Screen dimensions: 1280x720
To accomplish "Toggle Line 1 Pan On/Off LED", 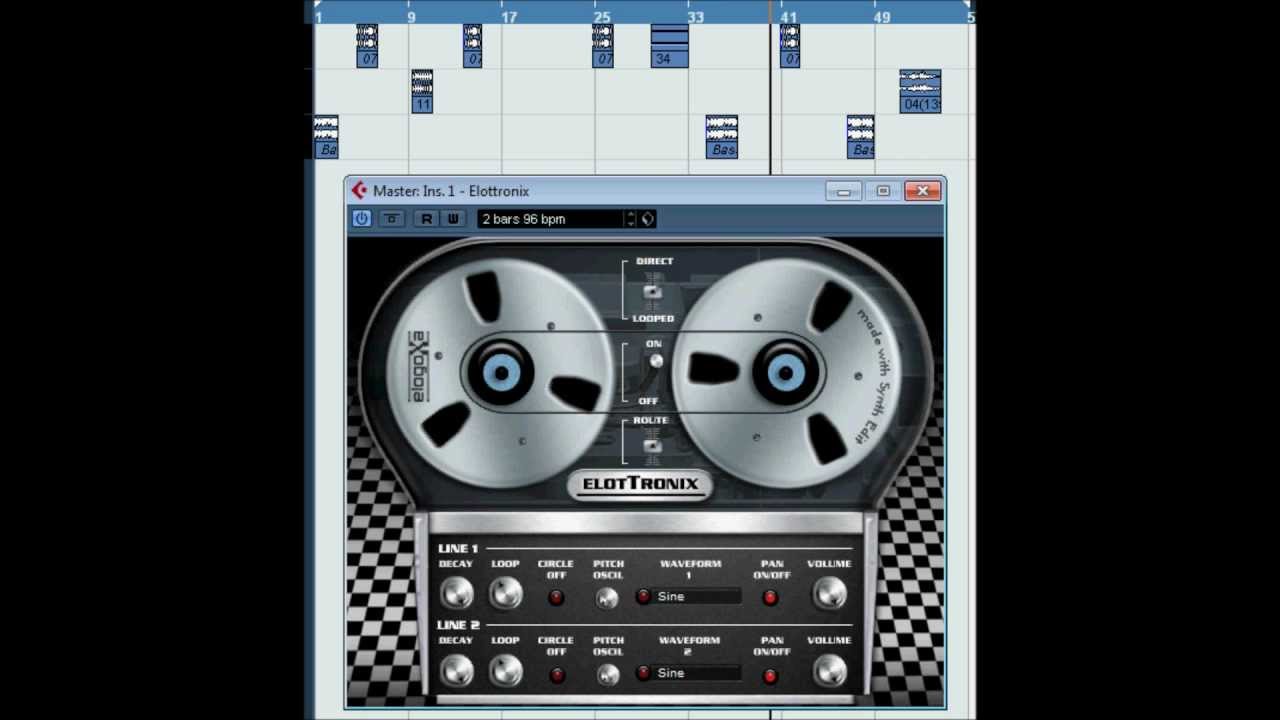I will coord(770,597).
